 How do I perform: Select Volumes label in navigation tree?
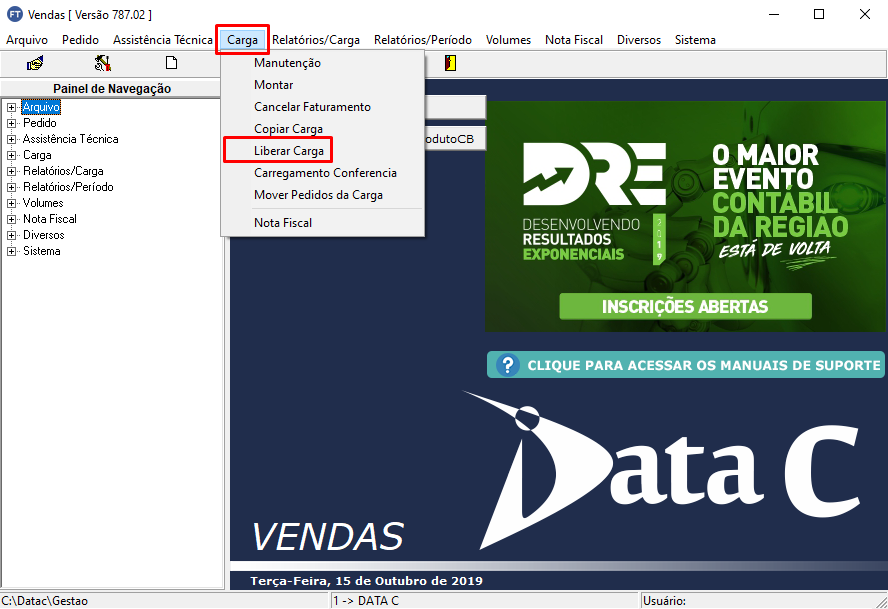pos(43,203)
